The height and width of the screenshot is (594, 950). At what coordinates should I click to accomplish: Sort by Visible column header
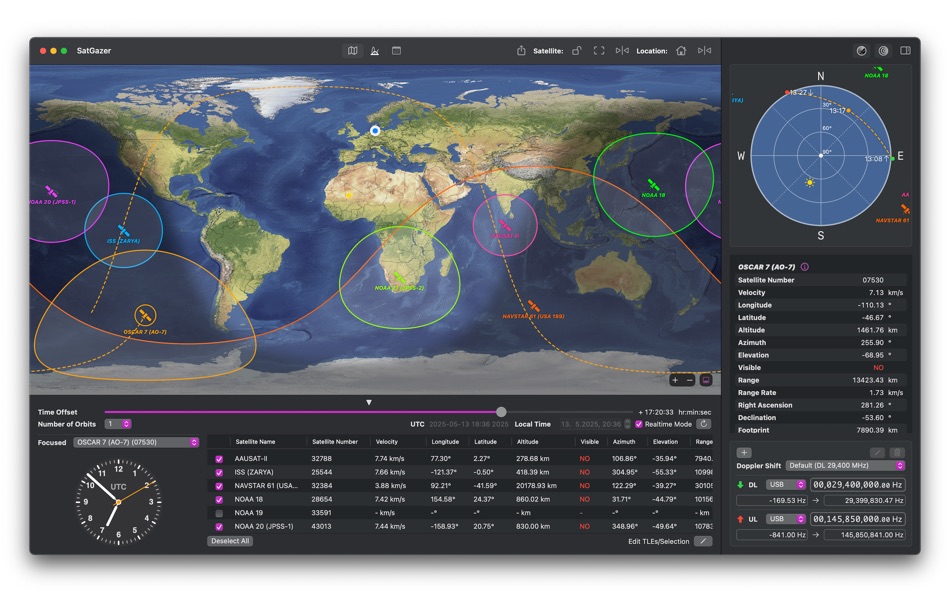[590, 442]
